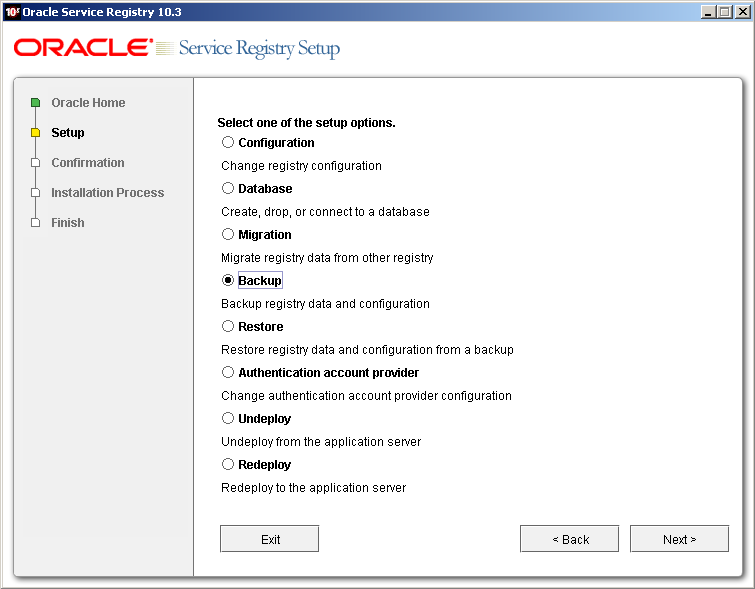Image resolution: width=755 pixels, height=589 pixels.
Task: Click the yellow Setup step marker
Action: click(35, 132)
